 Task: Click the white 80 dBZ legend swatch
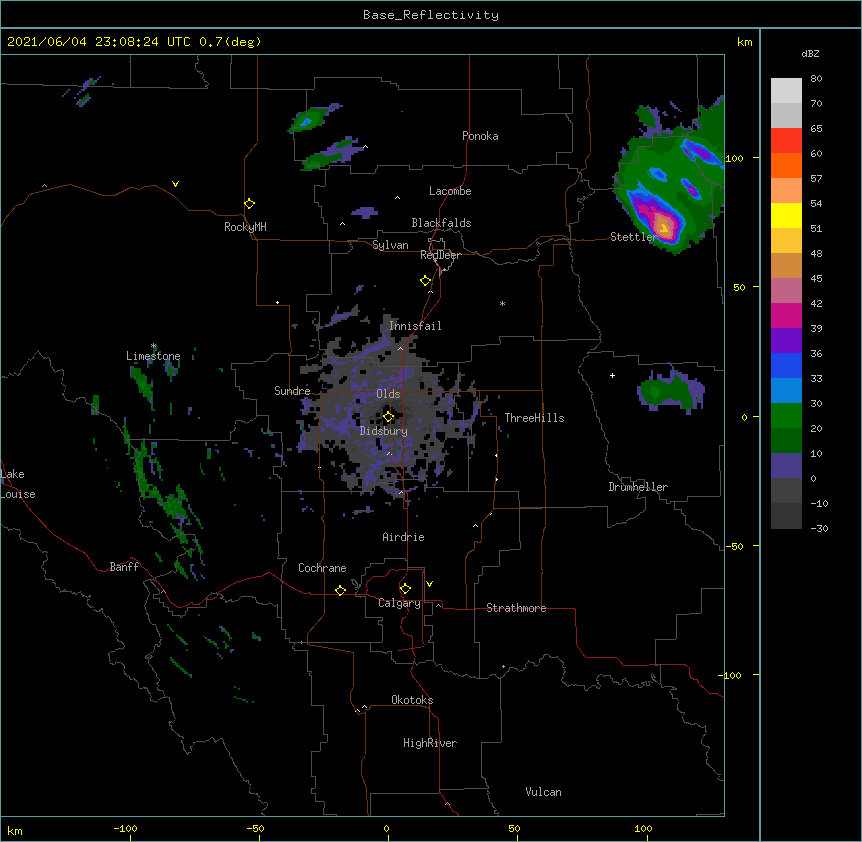786,91
